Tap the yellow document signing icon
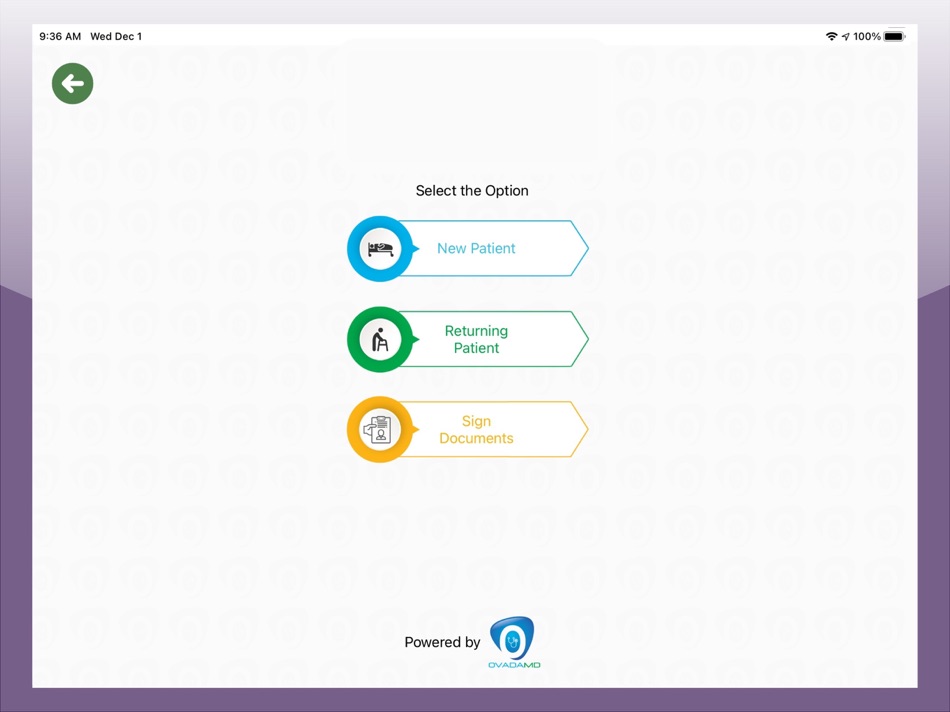 coord(380,430)
